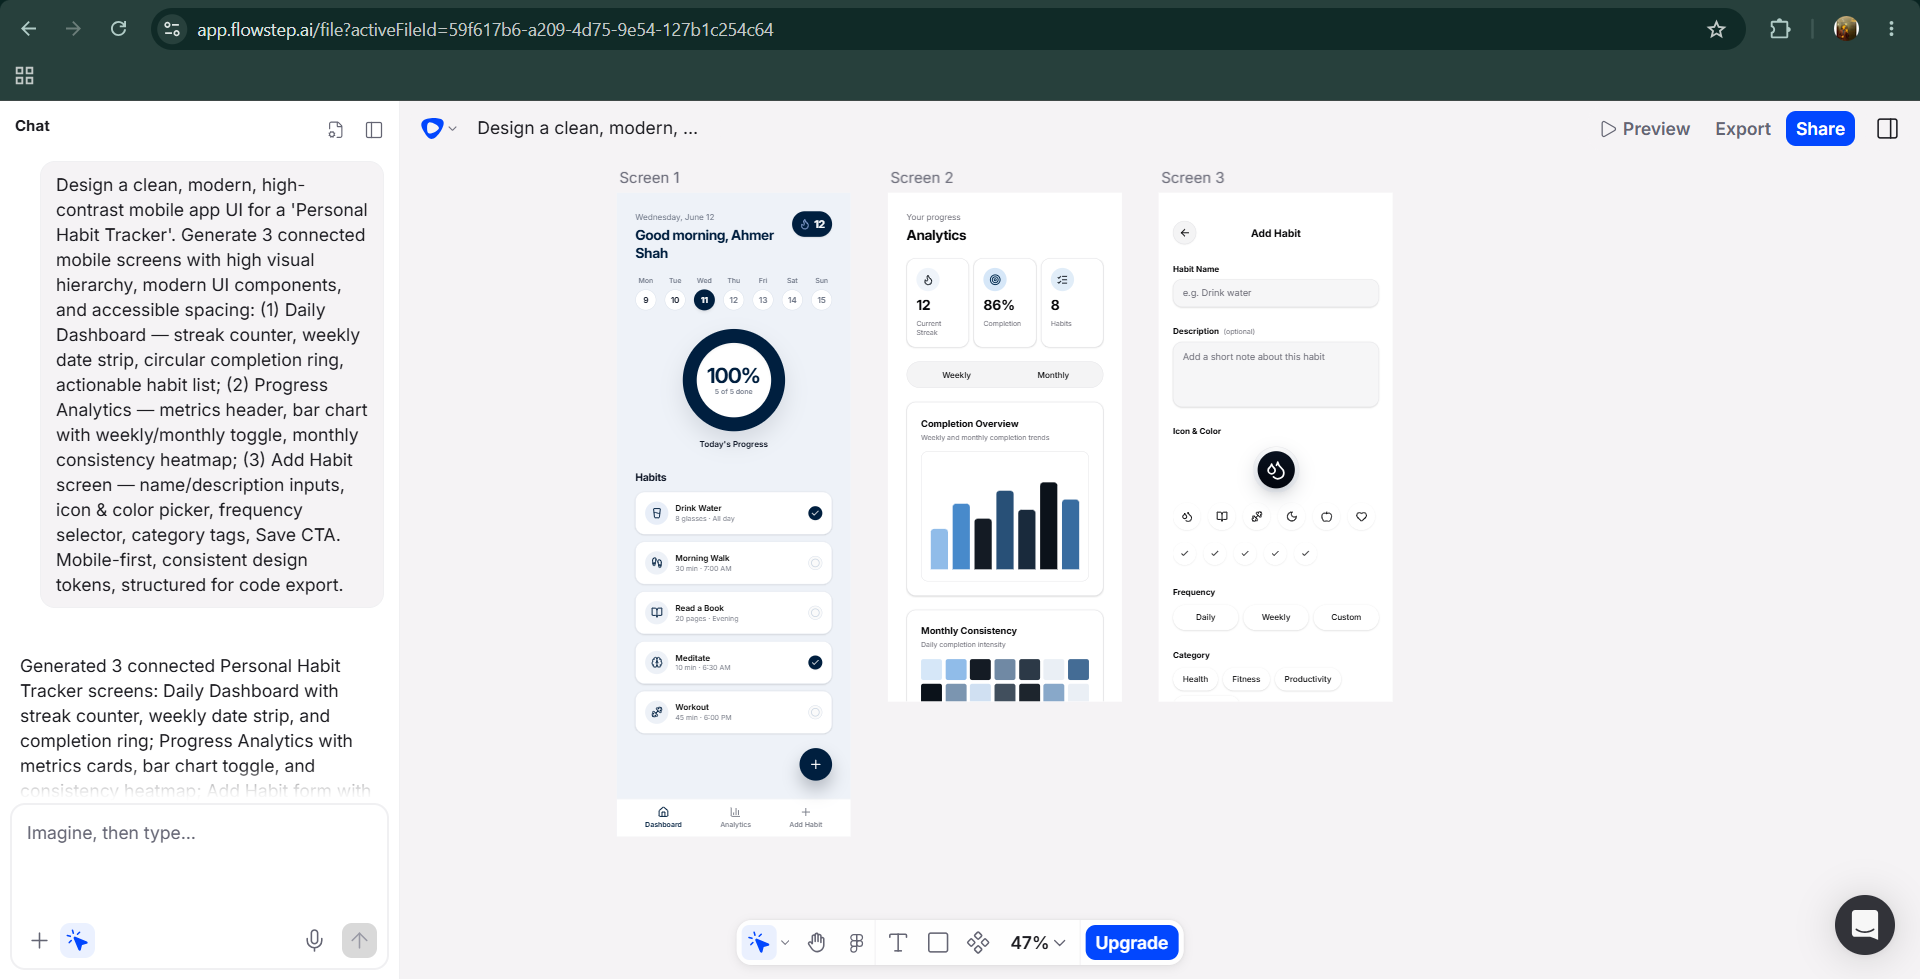Pick the heart icon in icon picker
The image size is (1920, 979).
[x=1361, y=517]
